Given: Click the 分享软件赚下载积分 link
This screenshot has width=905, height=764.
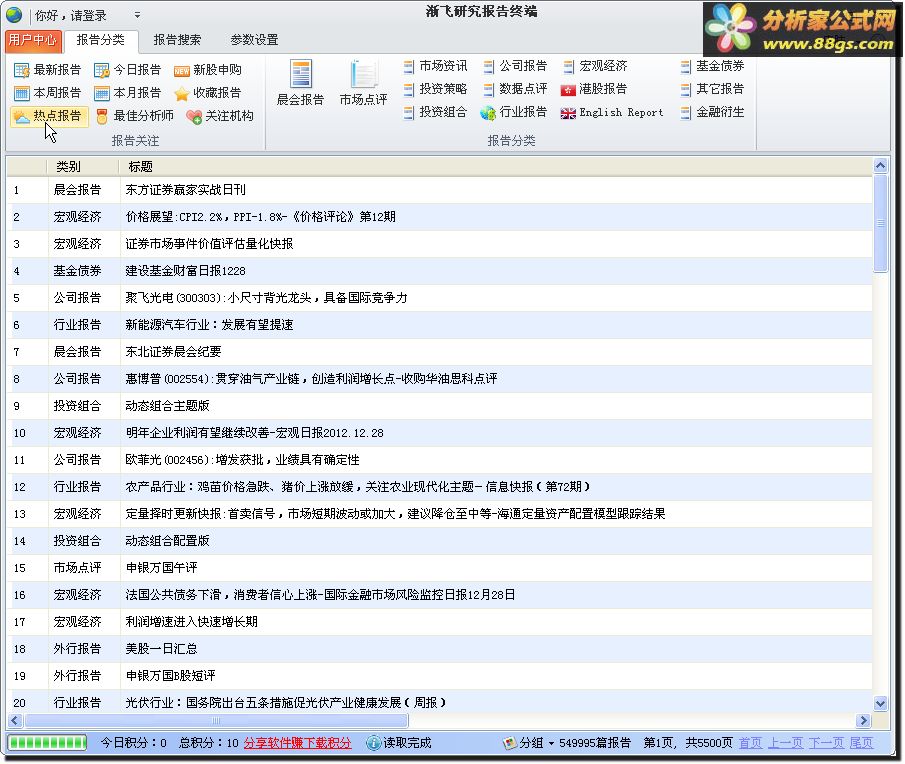Looking at the screenshot, I should [297, 743].
